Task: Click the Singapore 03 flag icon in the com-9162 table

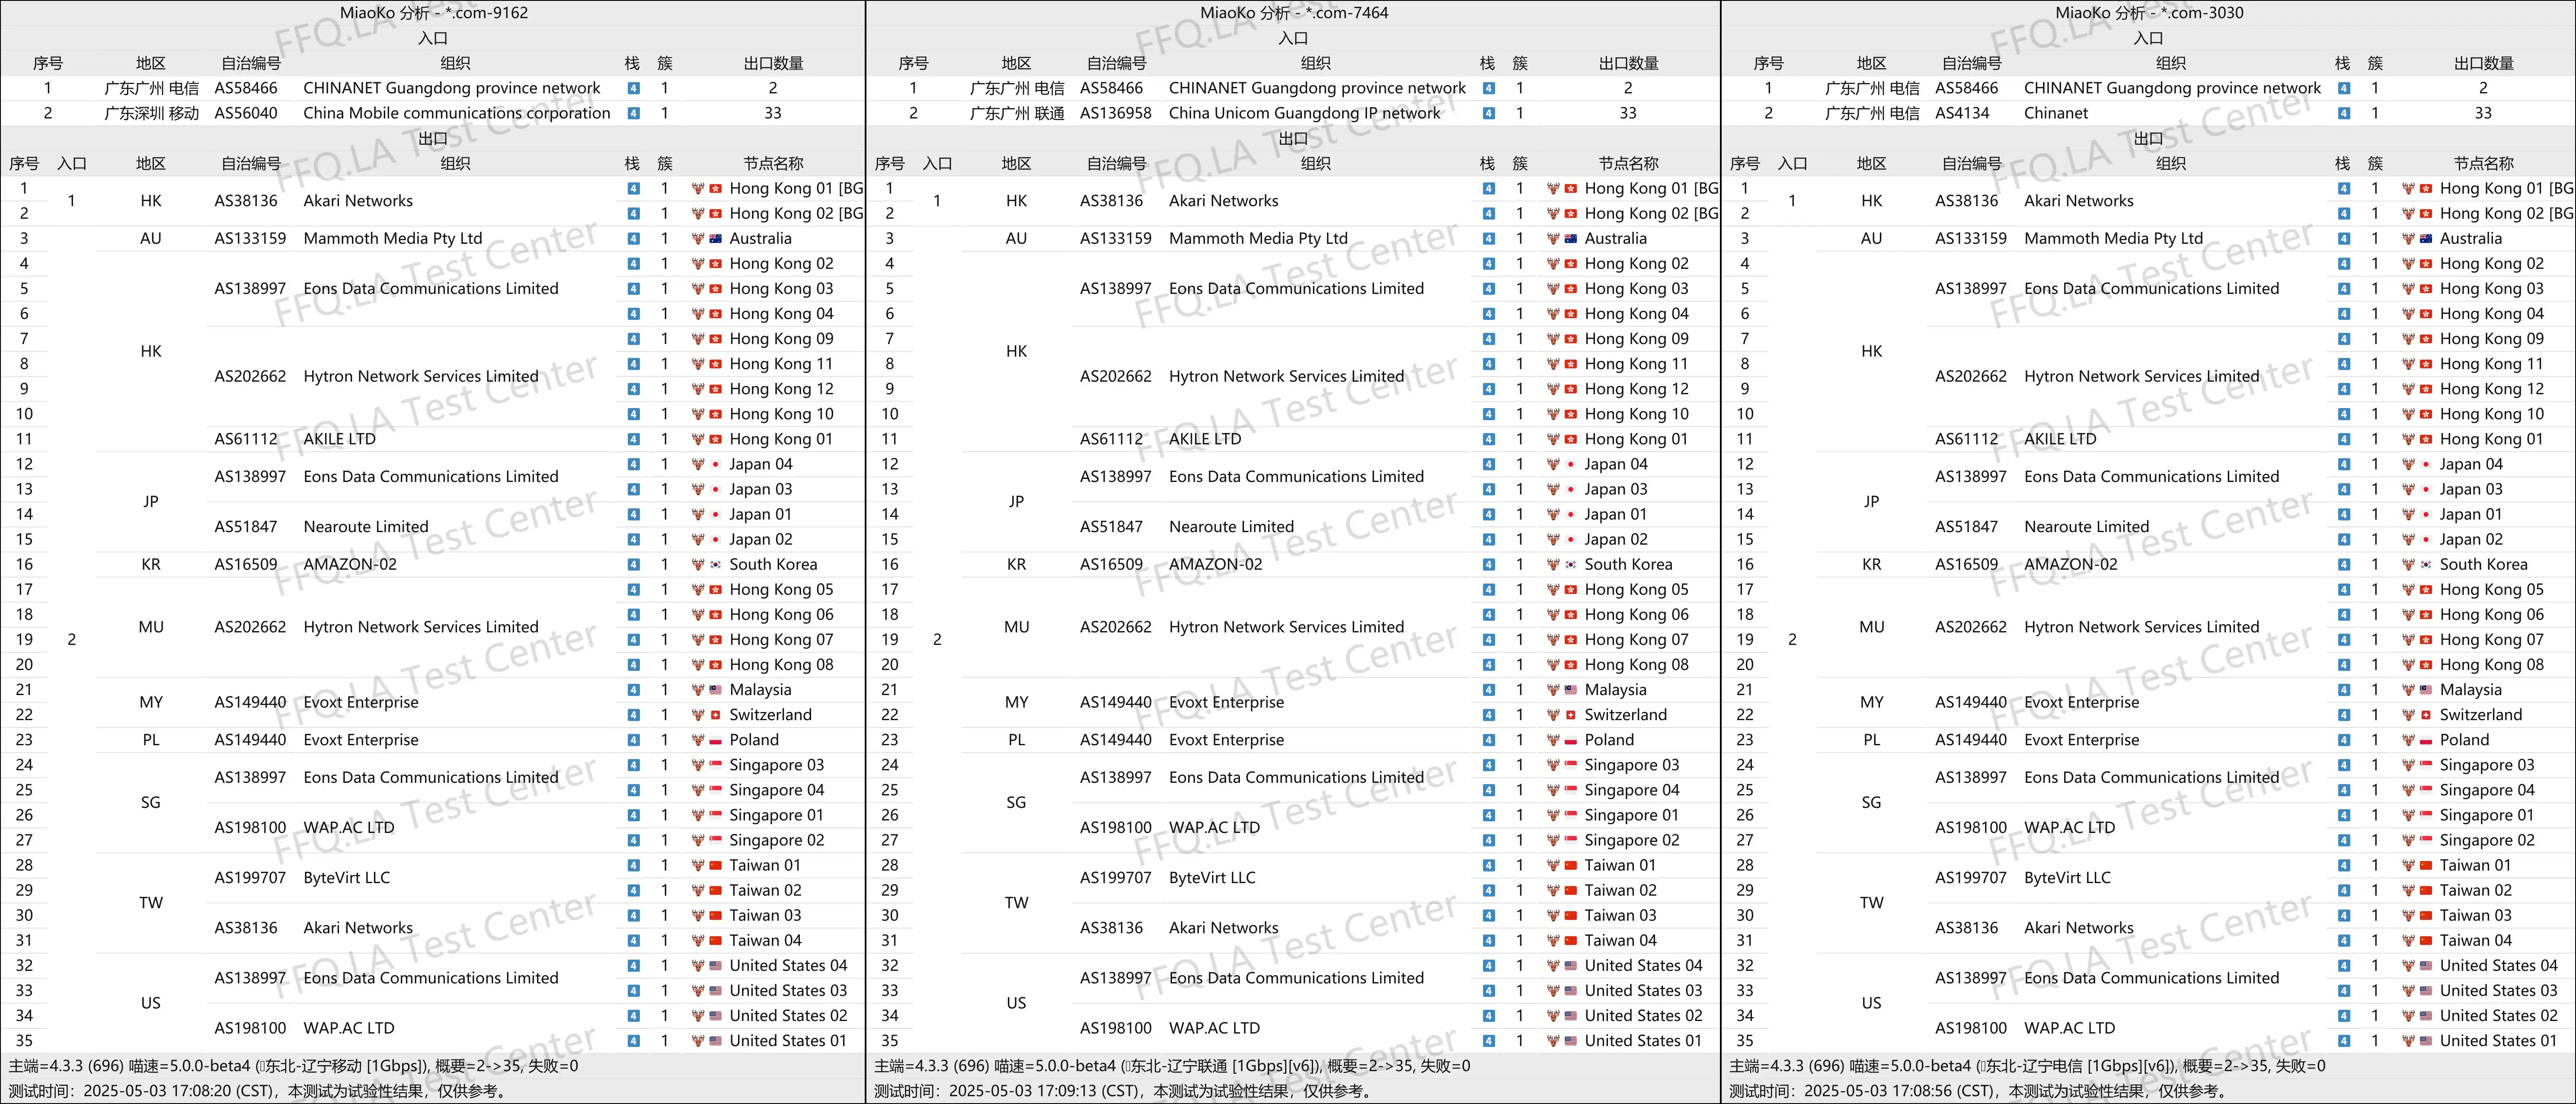Action: pyautogui.click(x=715, y=765)
